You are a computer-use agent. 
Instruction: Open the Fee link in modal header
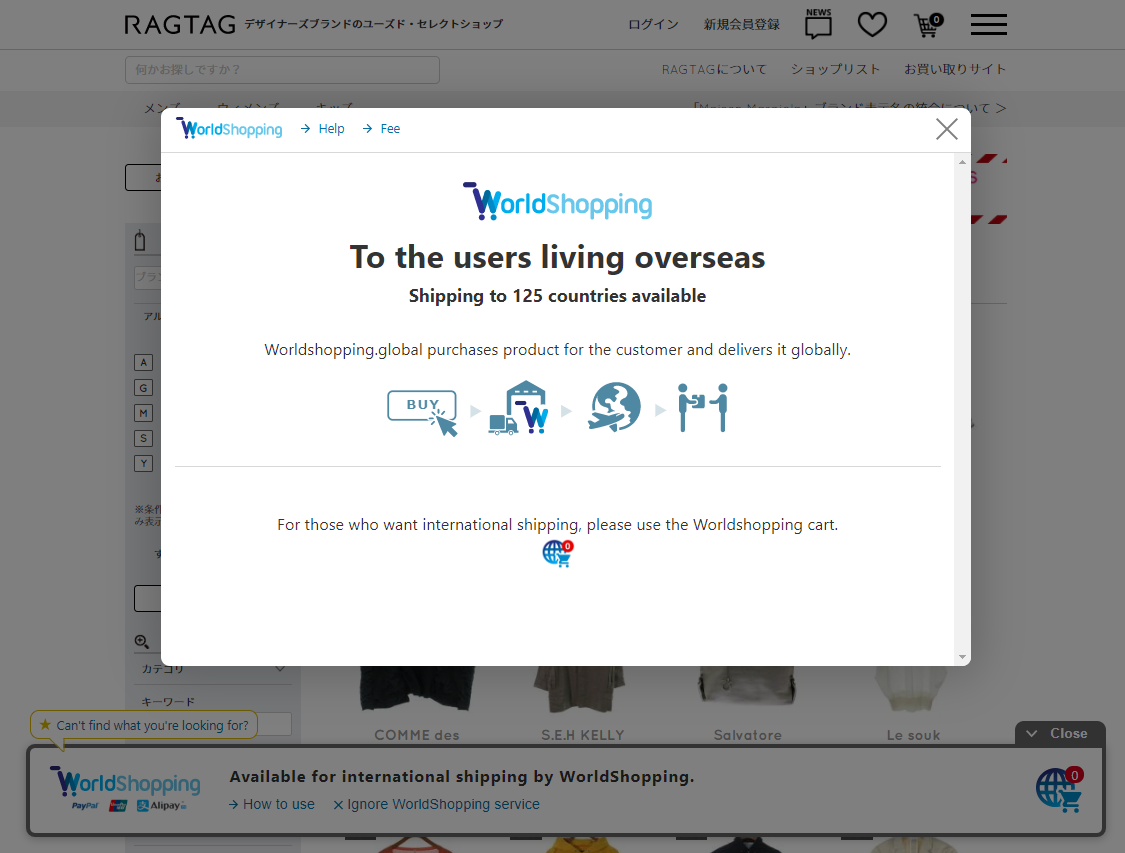point(382,128)
